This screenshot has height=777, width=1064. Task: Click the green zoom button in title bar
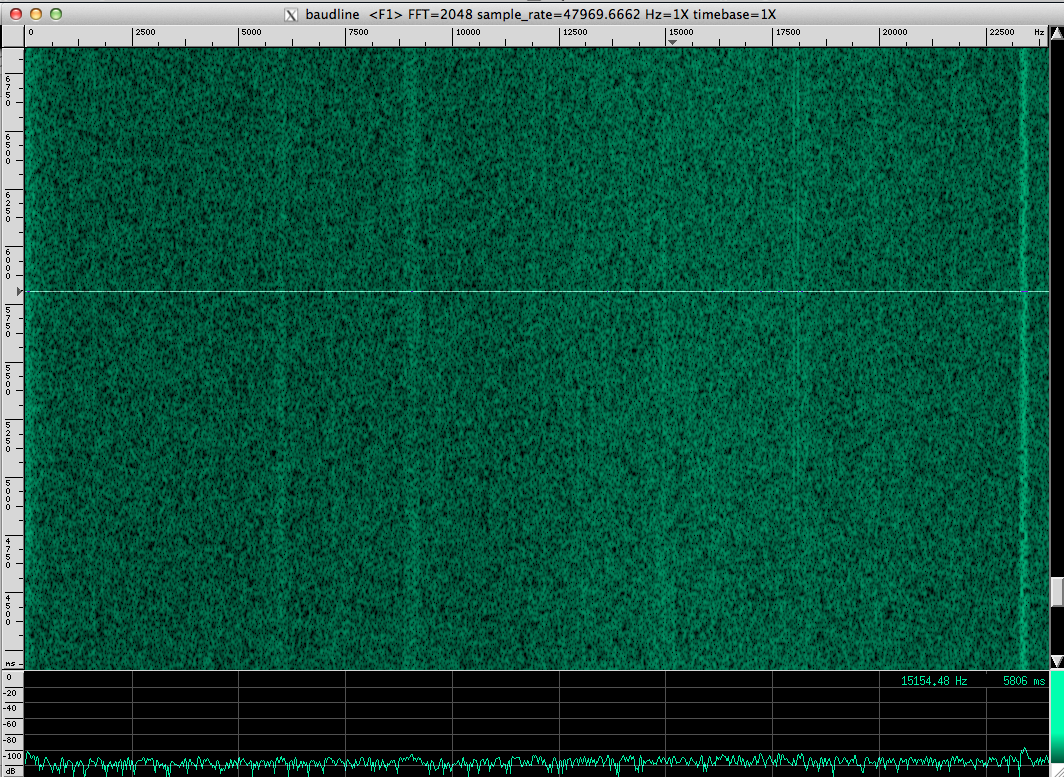tap(56, 14)
